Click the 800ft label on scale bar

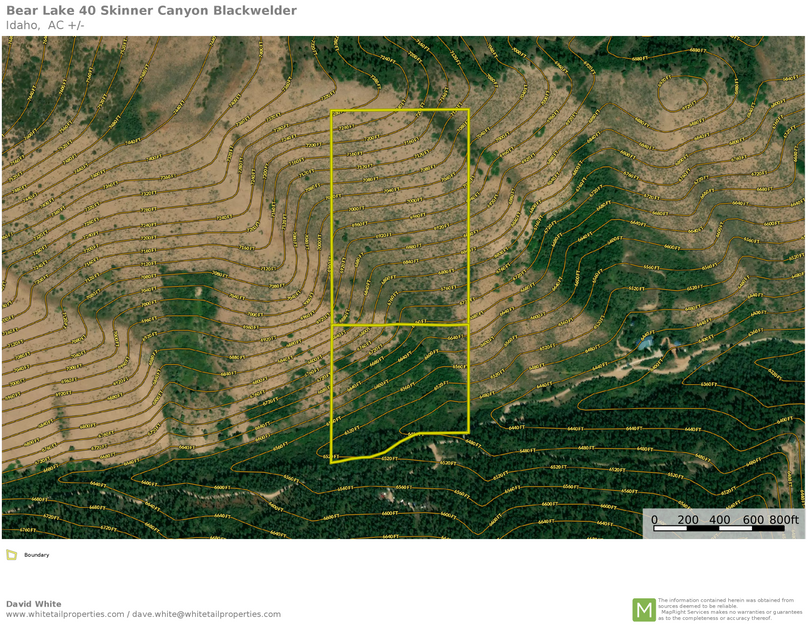784,519
